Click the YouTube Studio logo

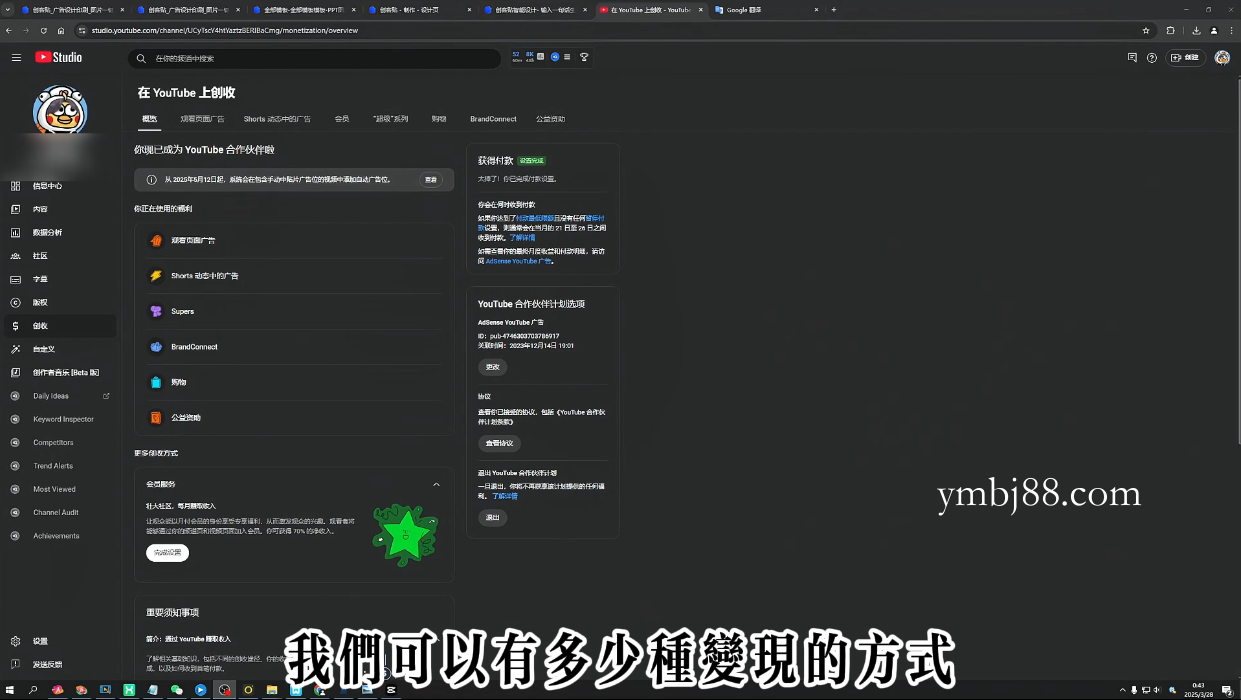pyautogui.click(x=59, y=57)
